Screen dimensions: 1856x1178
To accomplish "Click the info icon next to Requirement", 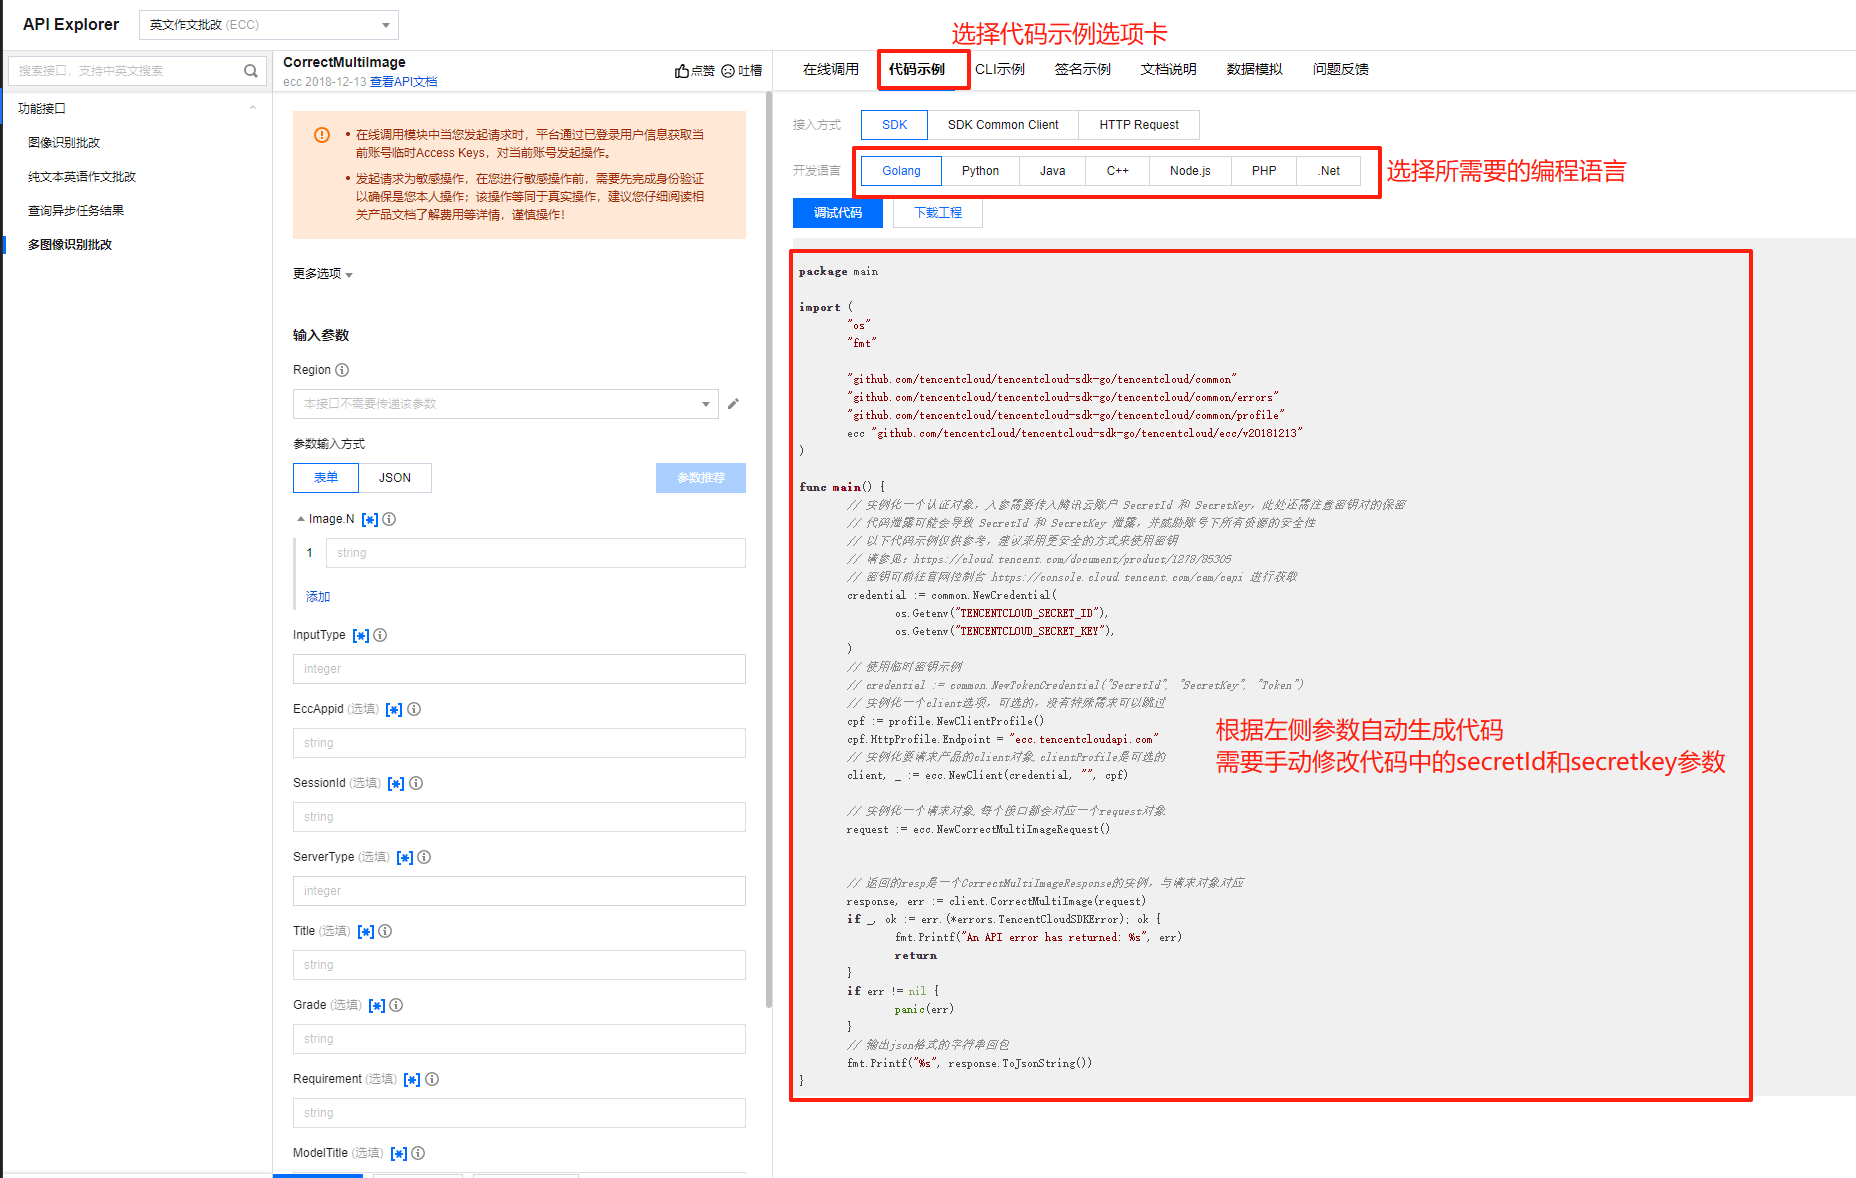I will 432,1079.
